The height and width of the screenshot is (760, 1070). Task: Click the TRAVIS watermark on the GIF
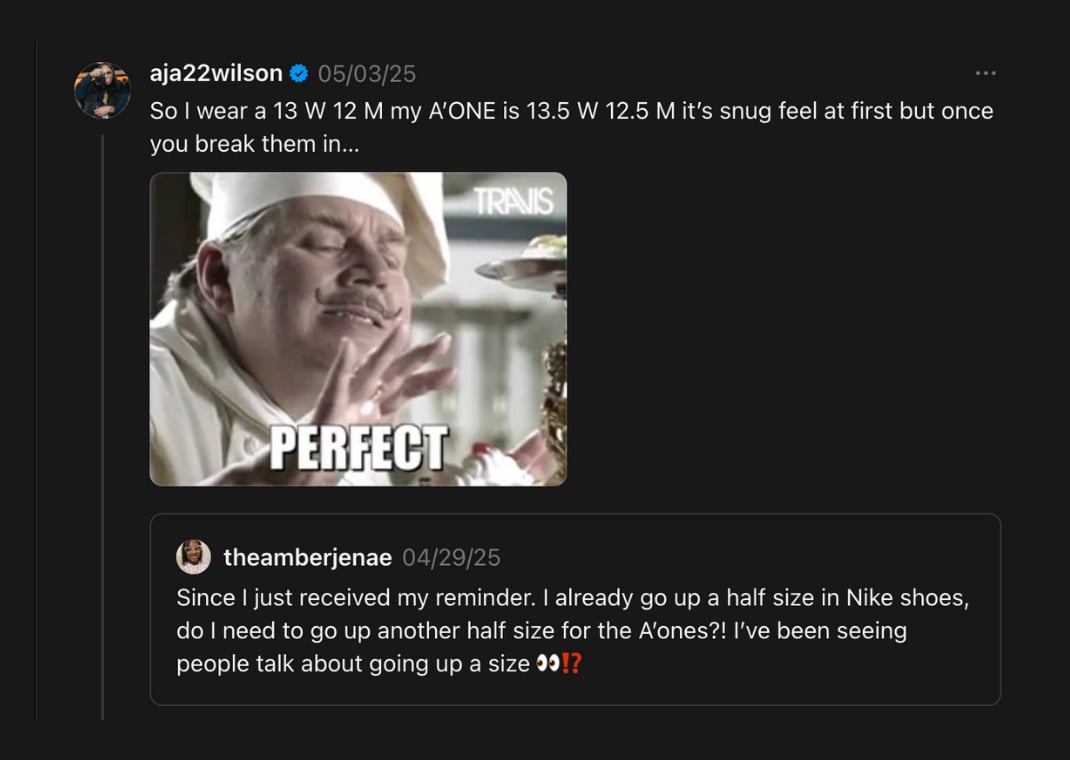coord(513,201)
